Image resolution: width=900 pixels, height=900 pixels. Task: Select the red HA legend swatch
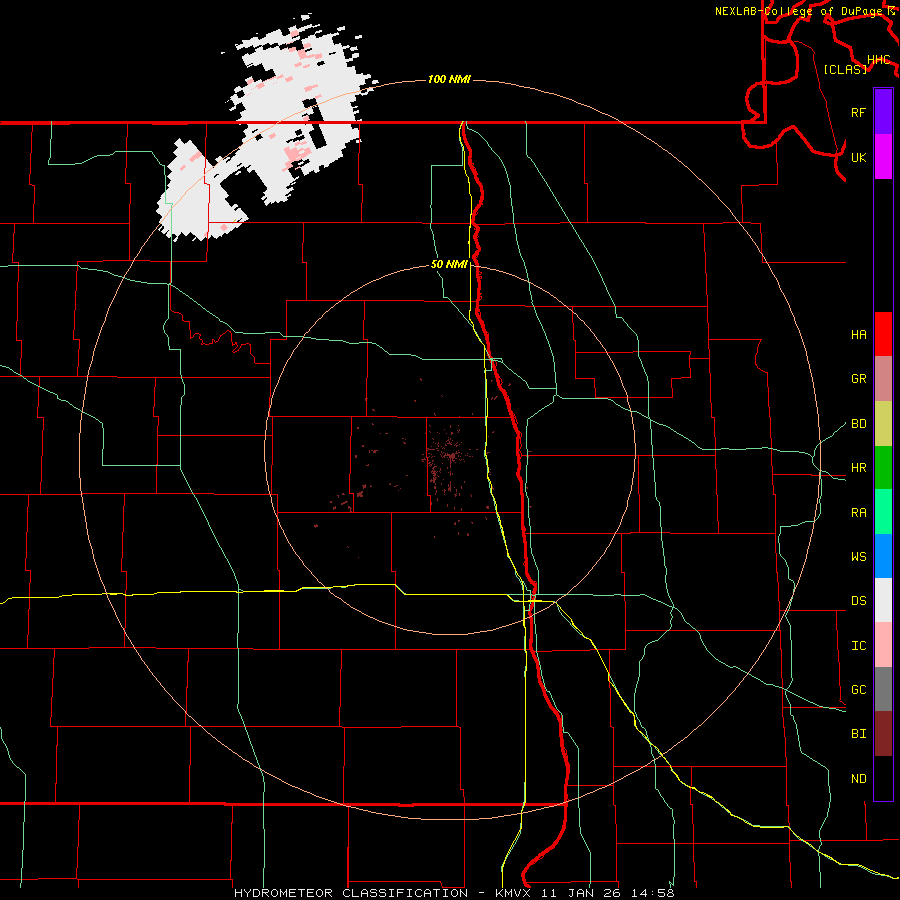(x=883, y=334)
